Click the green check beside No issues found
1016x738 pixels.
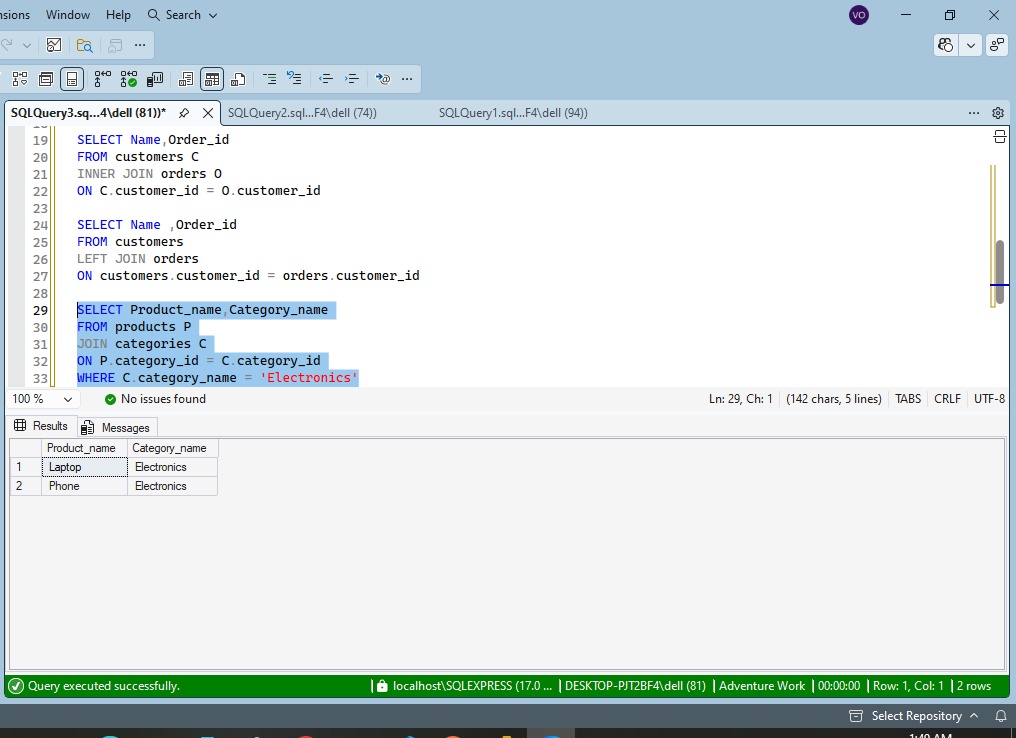(110, 399)
